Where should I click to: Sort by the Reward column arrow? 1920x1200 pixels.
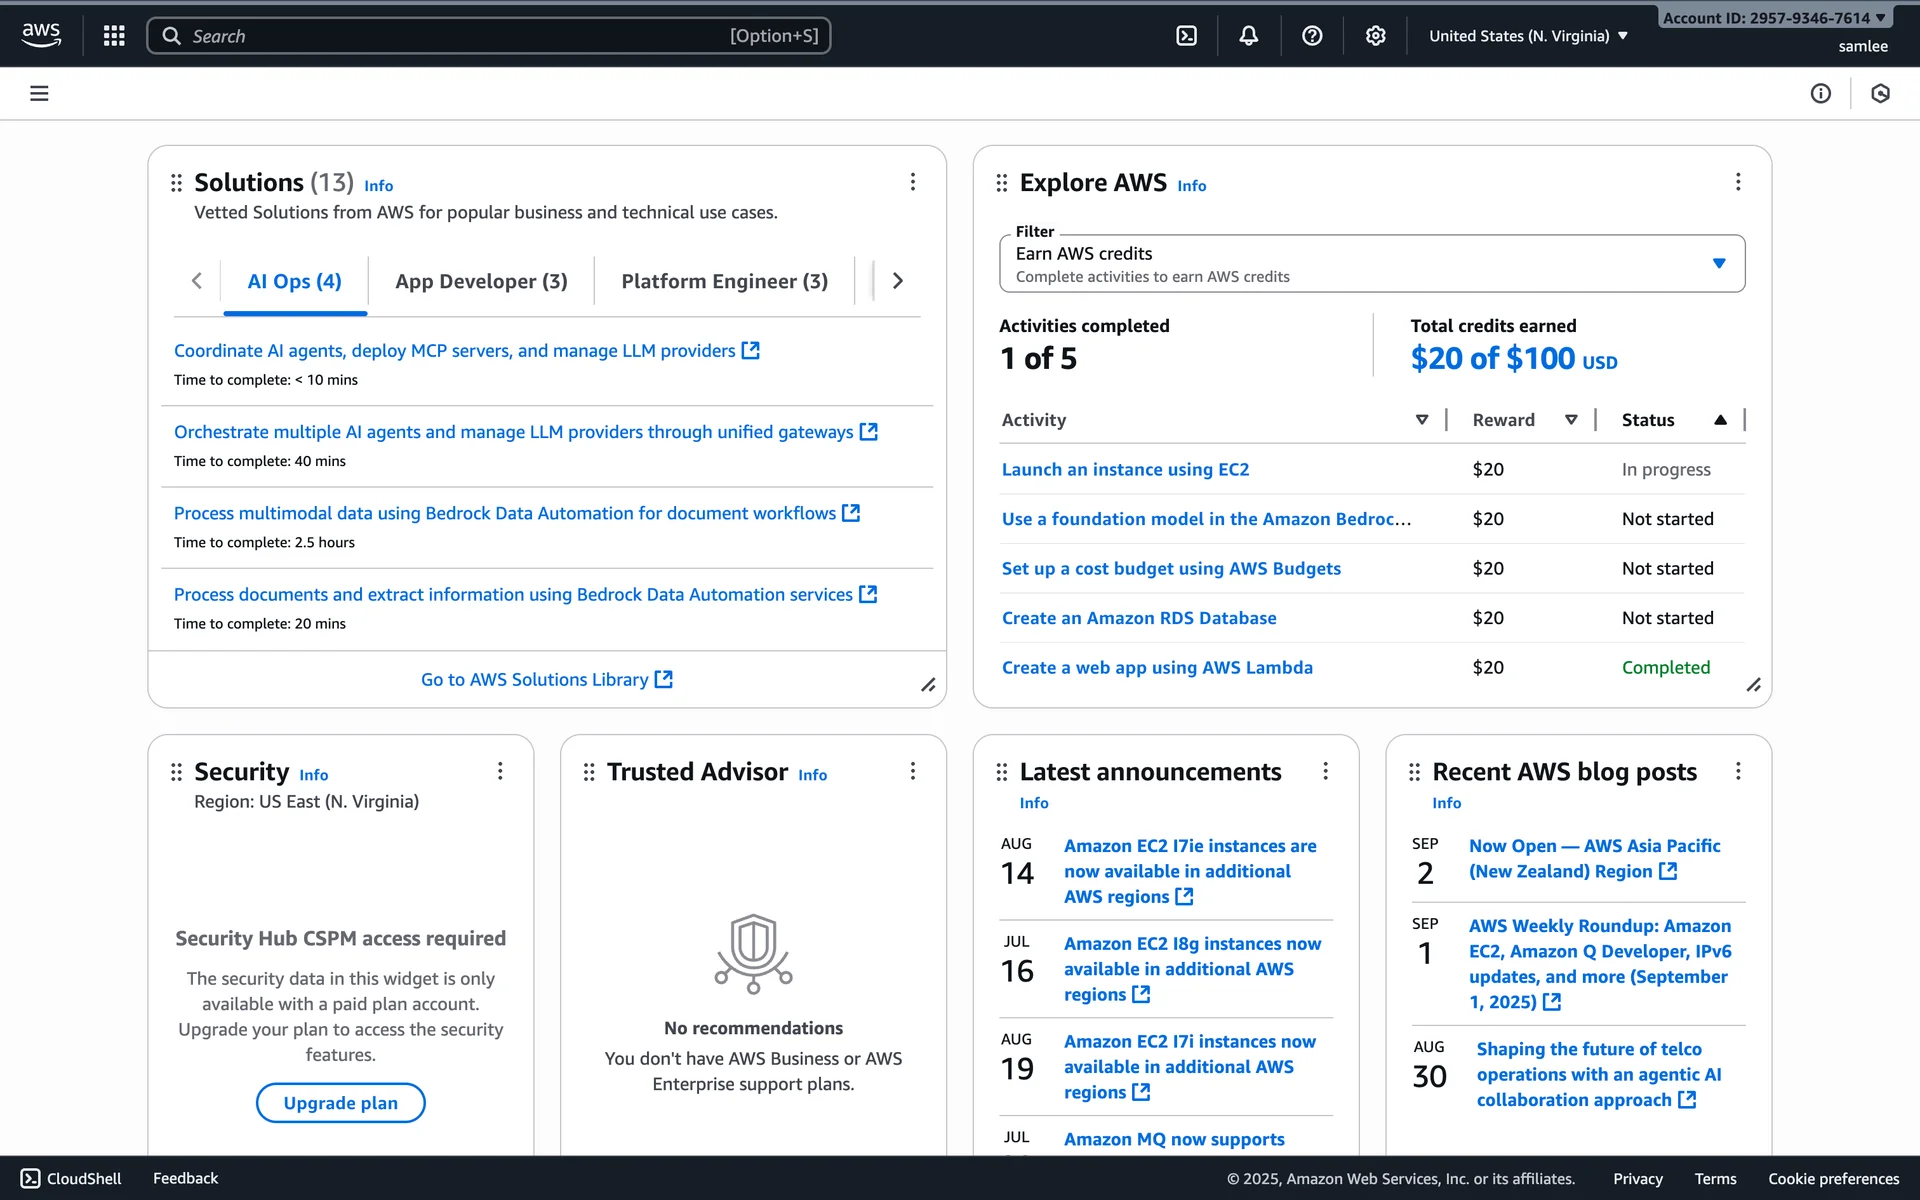1571,420
